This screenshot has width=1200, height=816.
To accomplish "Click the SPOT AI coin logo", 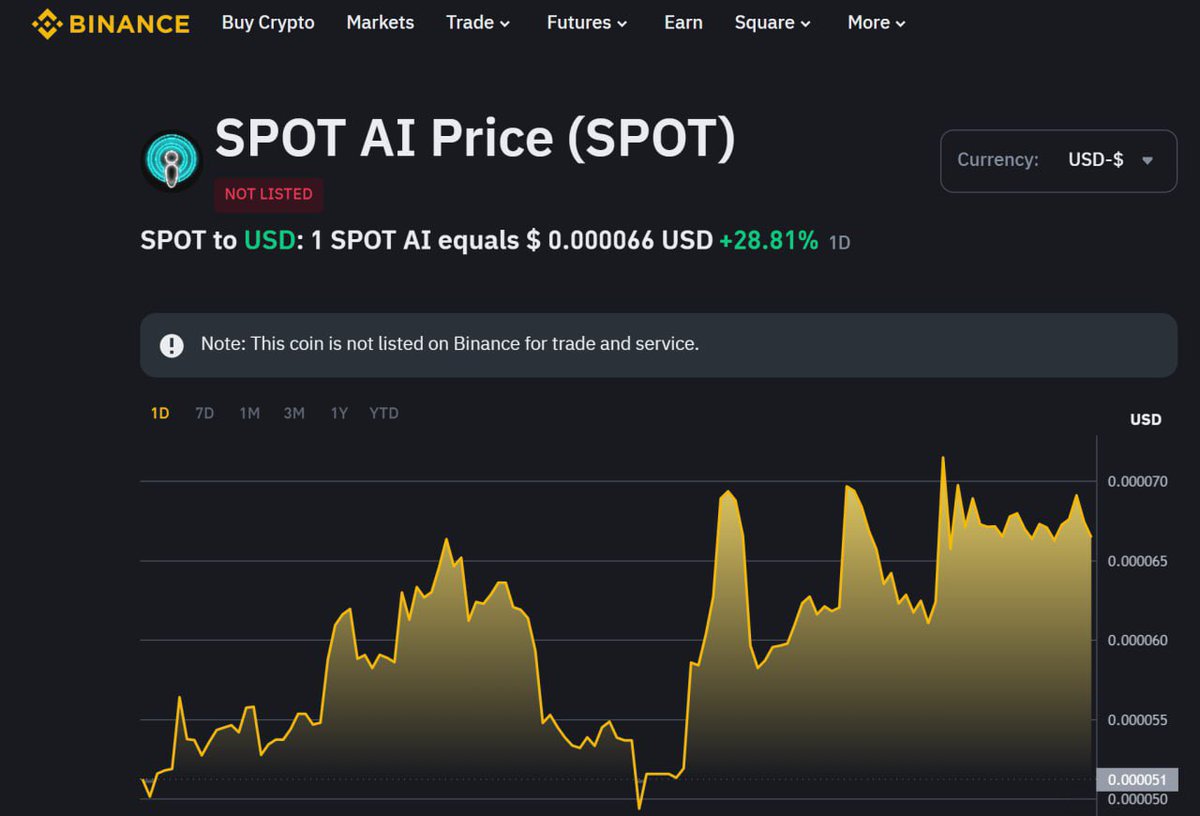I will pos(170,160).
